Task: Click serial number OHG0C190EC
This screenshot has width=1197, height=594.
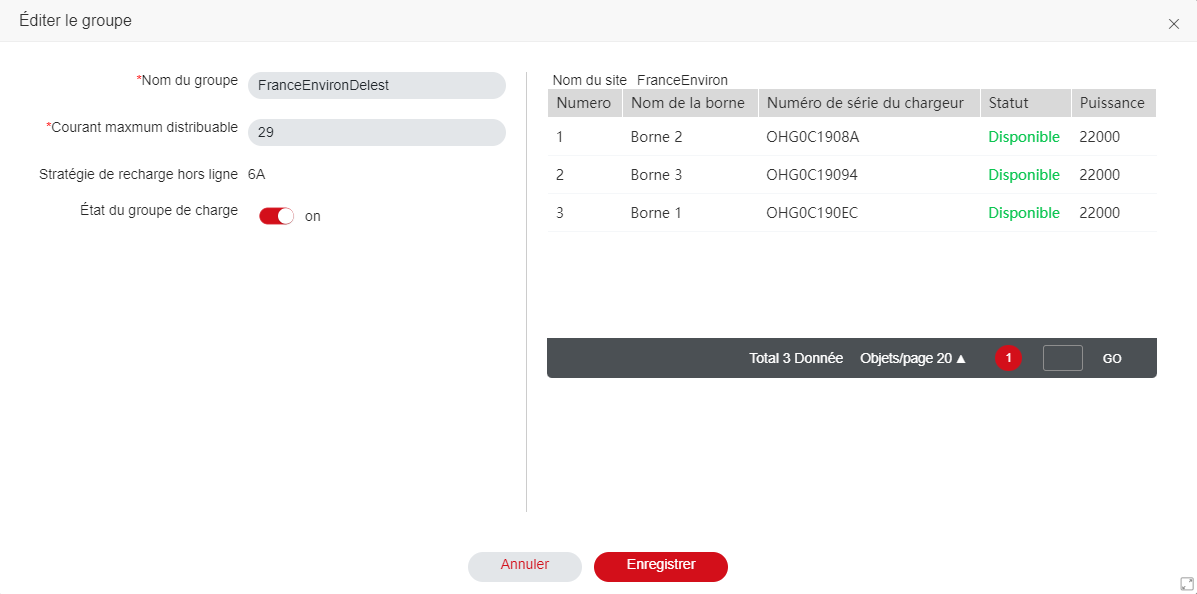Action: point(812,213)
